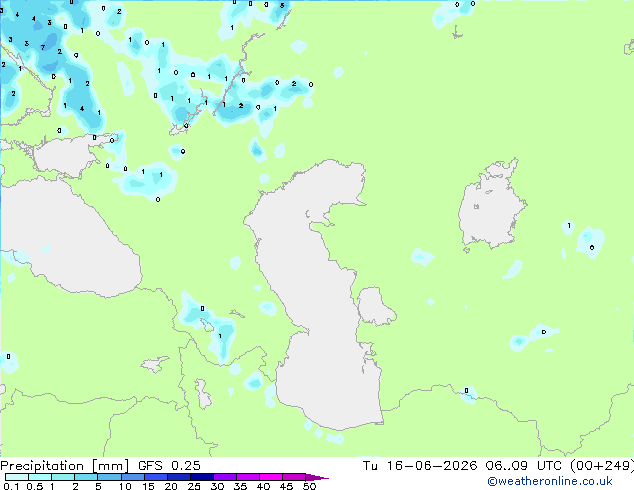Click the 25–30 mm dark blue swatch
The image size is (634, 490).
tap(201, 477)
